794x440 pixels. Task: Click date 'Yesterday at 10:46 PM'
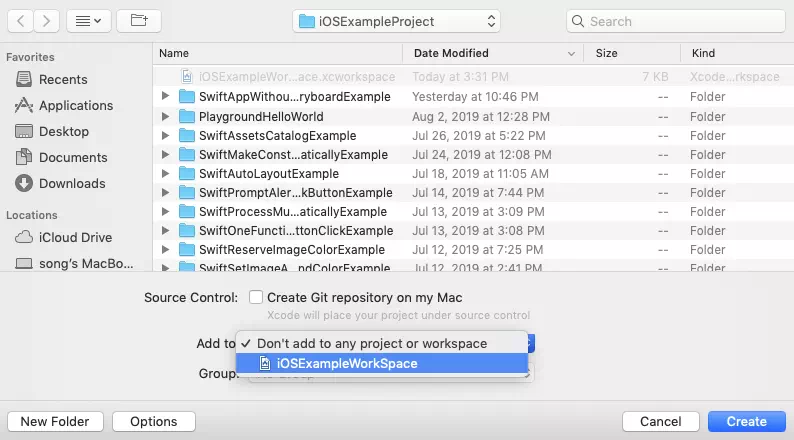tap(475, 97)
